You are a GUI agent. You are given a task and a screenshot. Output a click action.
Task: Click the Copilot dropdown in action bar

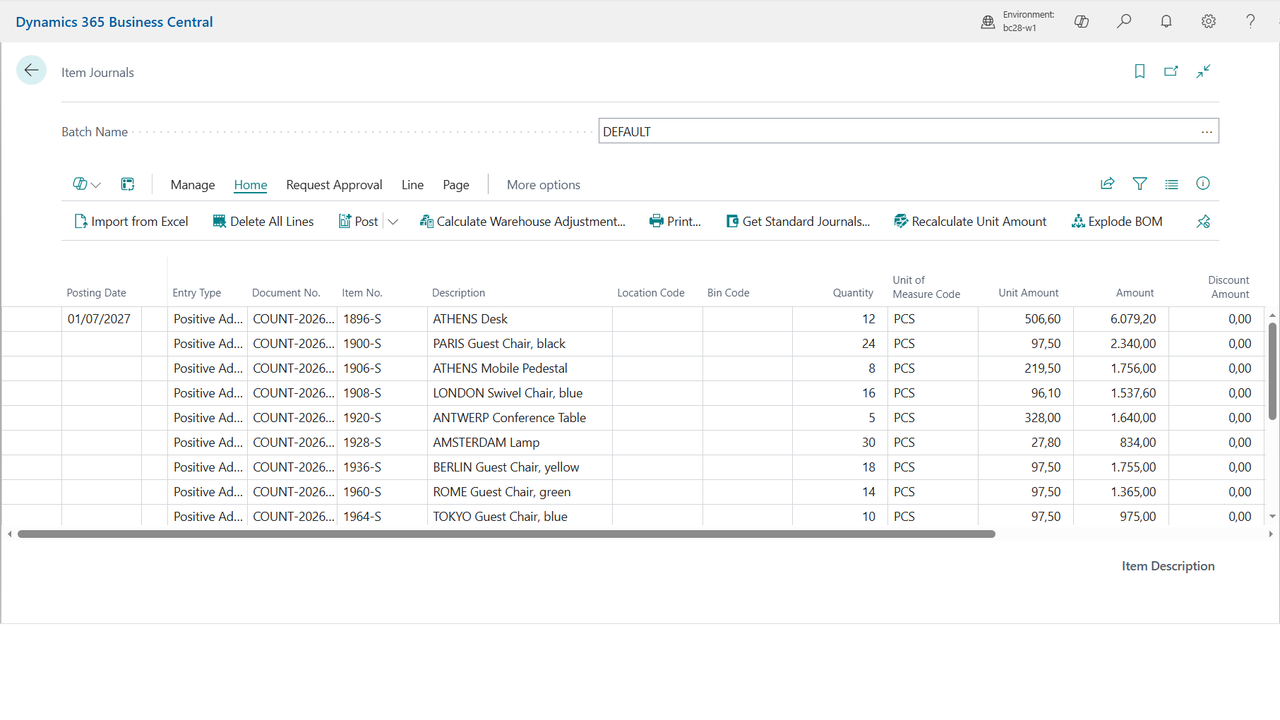click(87, 184)
